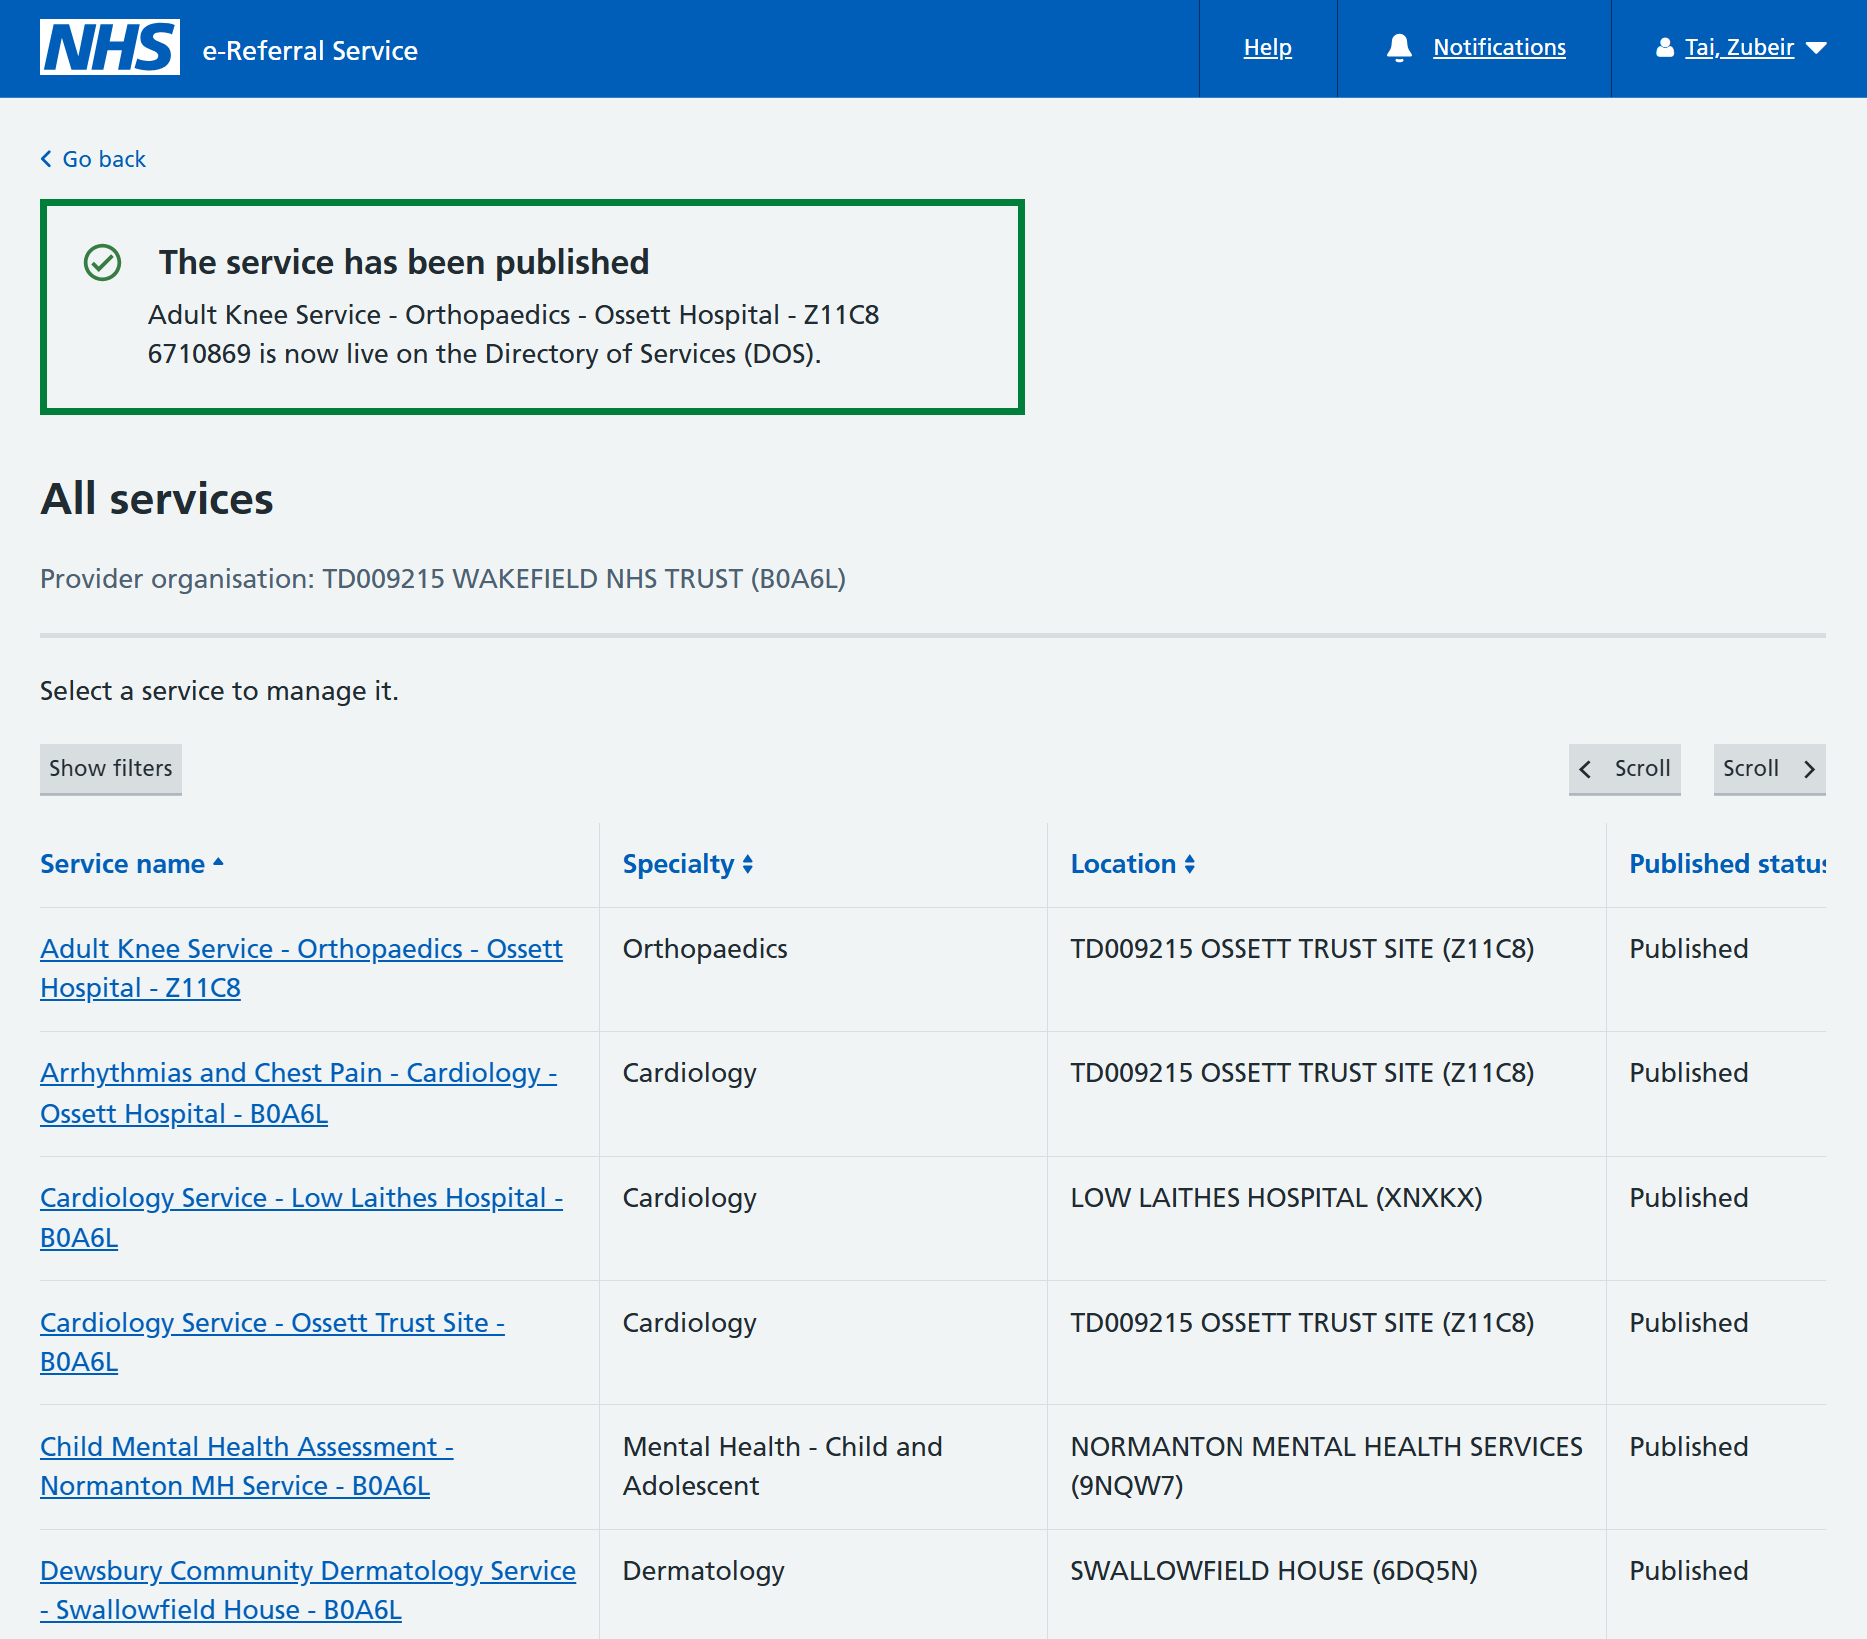
Task: Open the Help link
Action: [x=1268, y=48]
